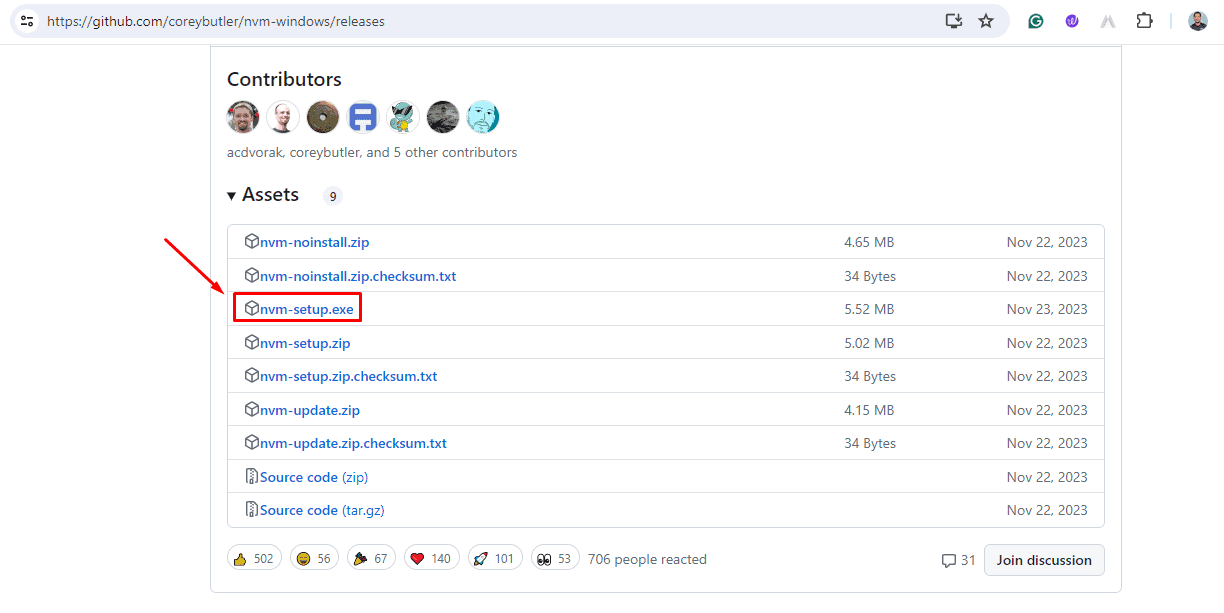
Task: React with the eyes emoji (53)
Action: point(555,559)
